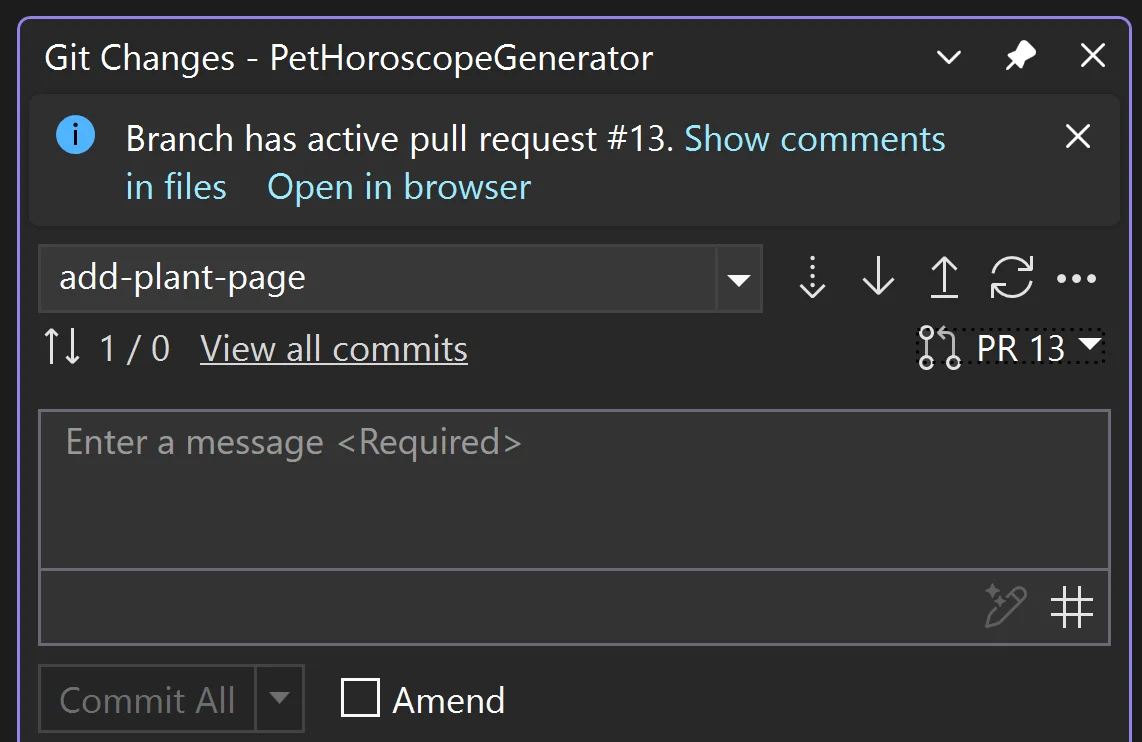1142x742 pixels.
Task: Toggle the pin window icon
Action: tap(1020, 56)
